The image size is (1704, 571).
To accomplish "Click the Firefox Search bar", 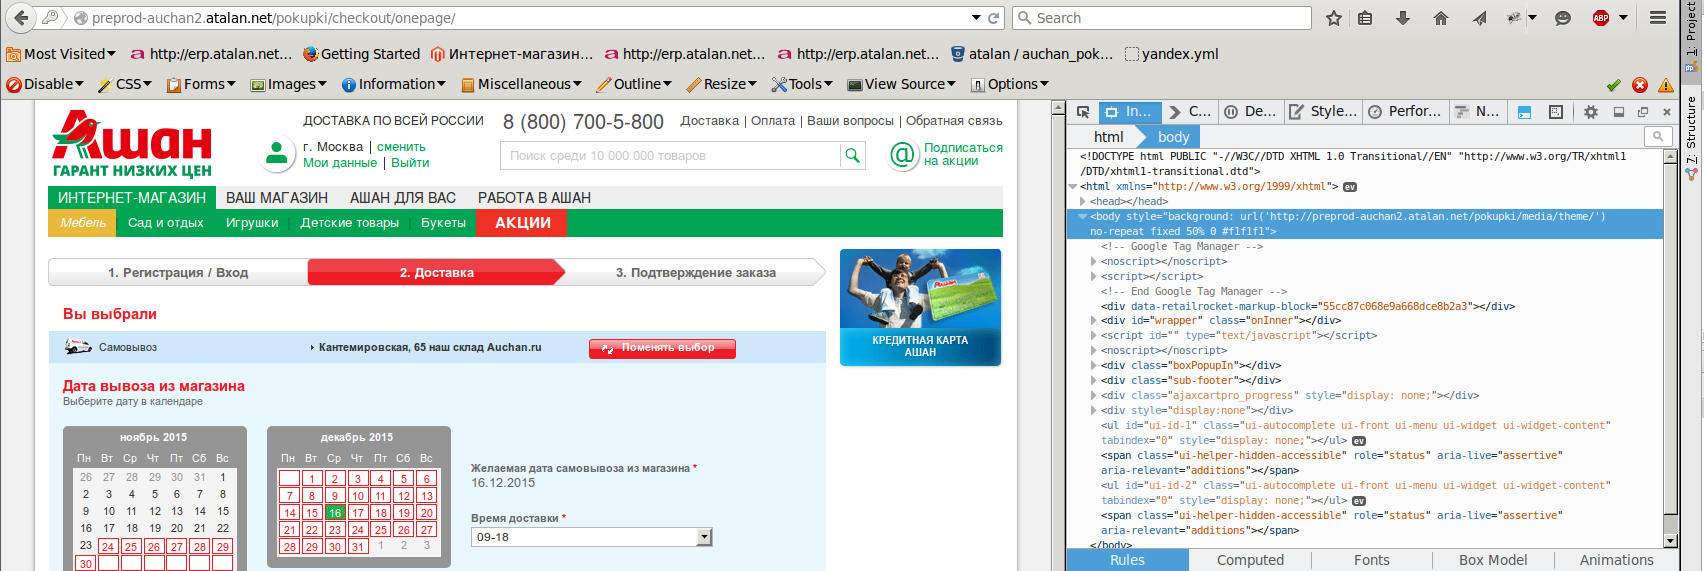I will (1162, 18).
